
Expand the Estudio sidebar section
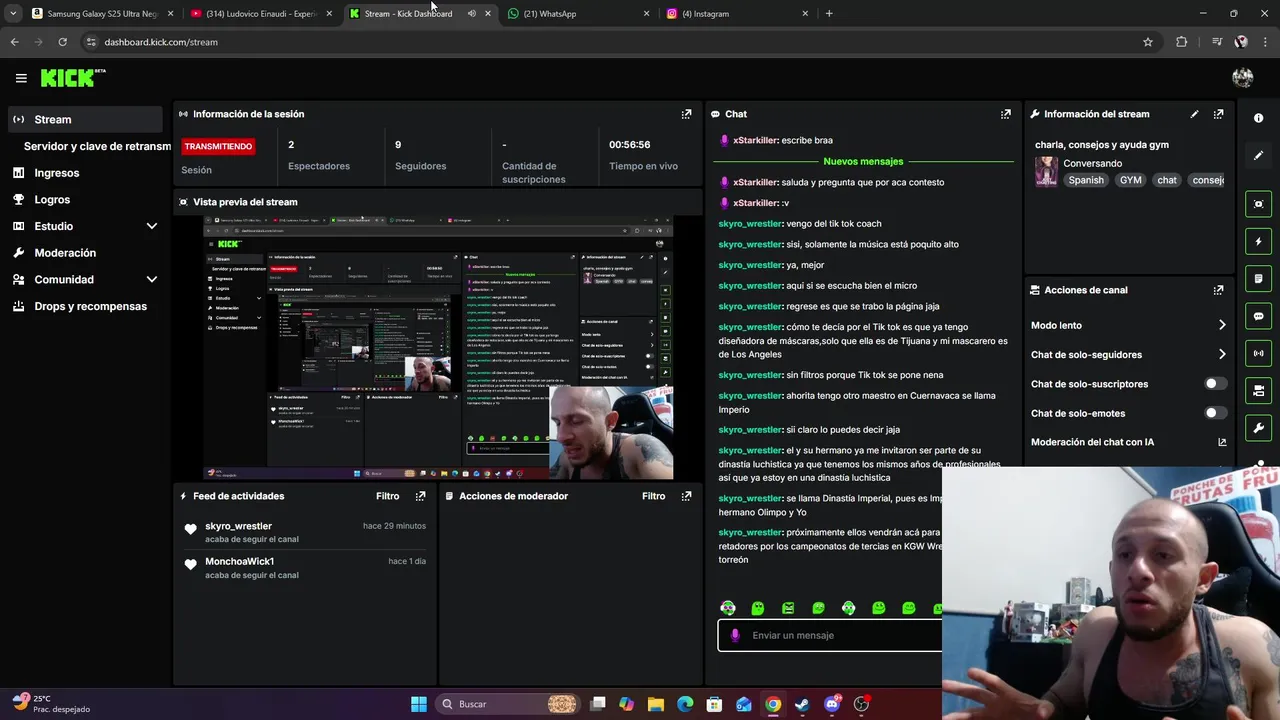click(x=152, y=226)
